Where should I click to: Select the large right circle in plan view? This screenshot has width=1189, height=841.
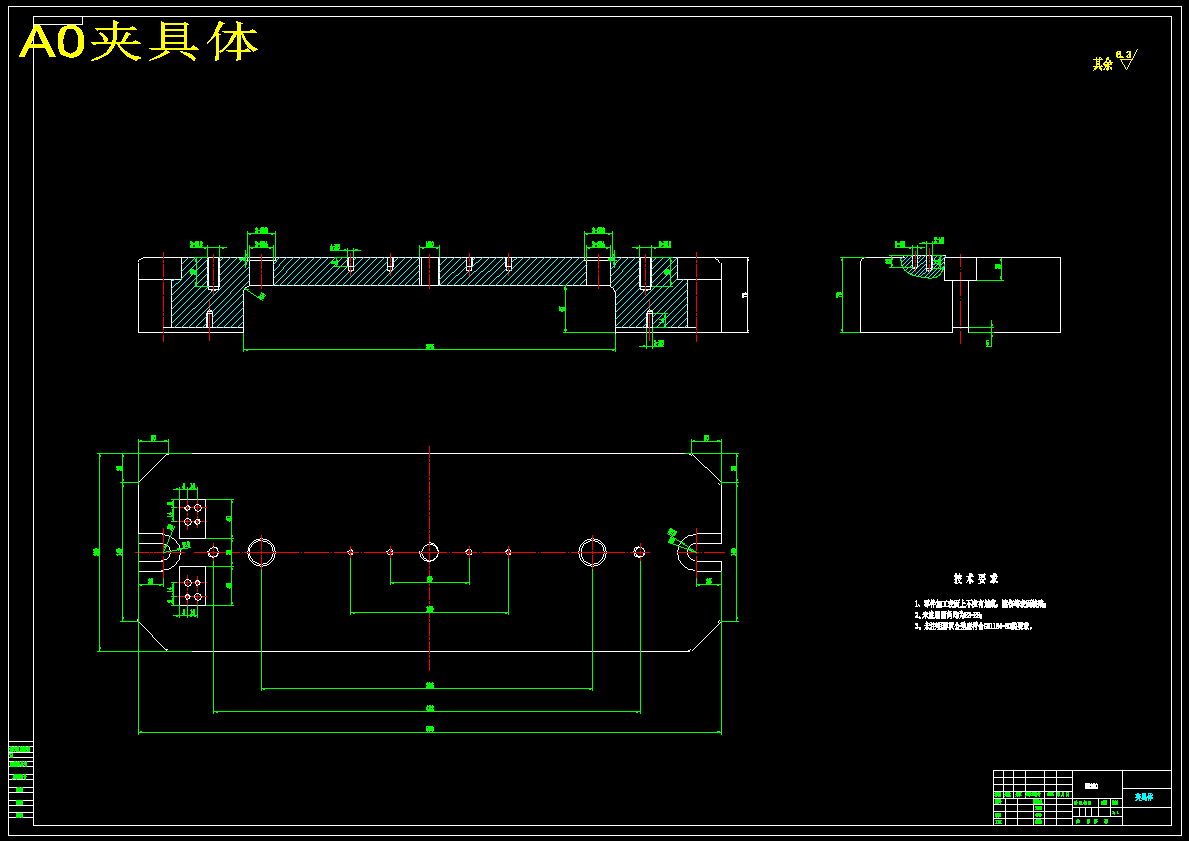[592, 551]
